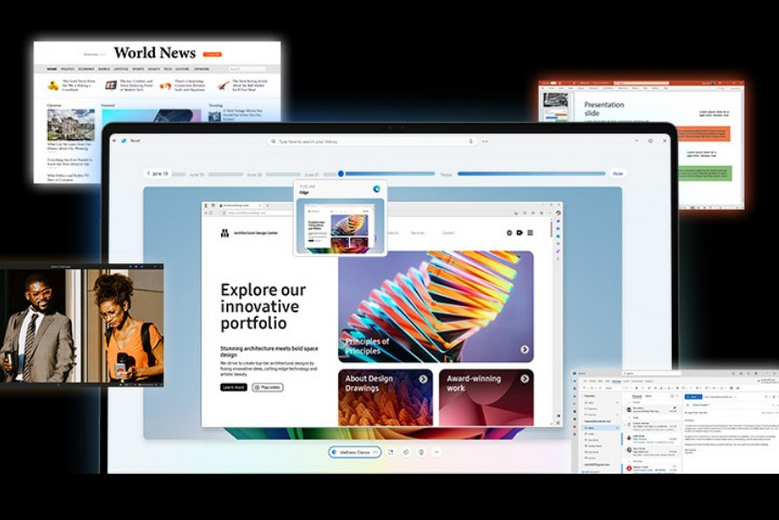
Task: Click the man in the suit video tile
Action: click(40, 326)
